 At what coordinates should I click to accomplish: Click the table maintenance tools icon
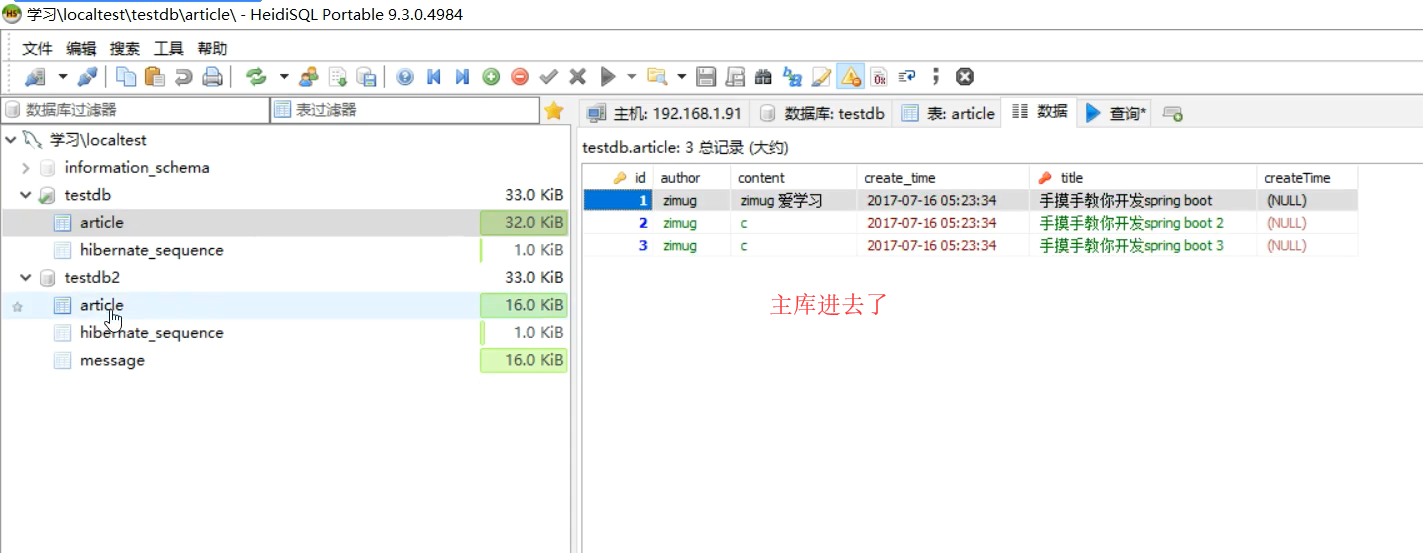click(367, 76)
